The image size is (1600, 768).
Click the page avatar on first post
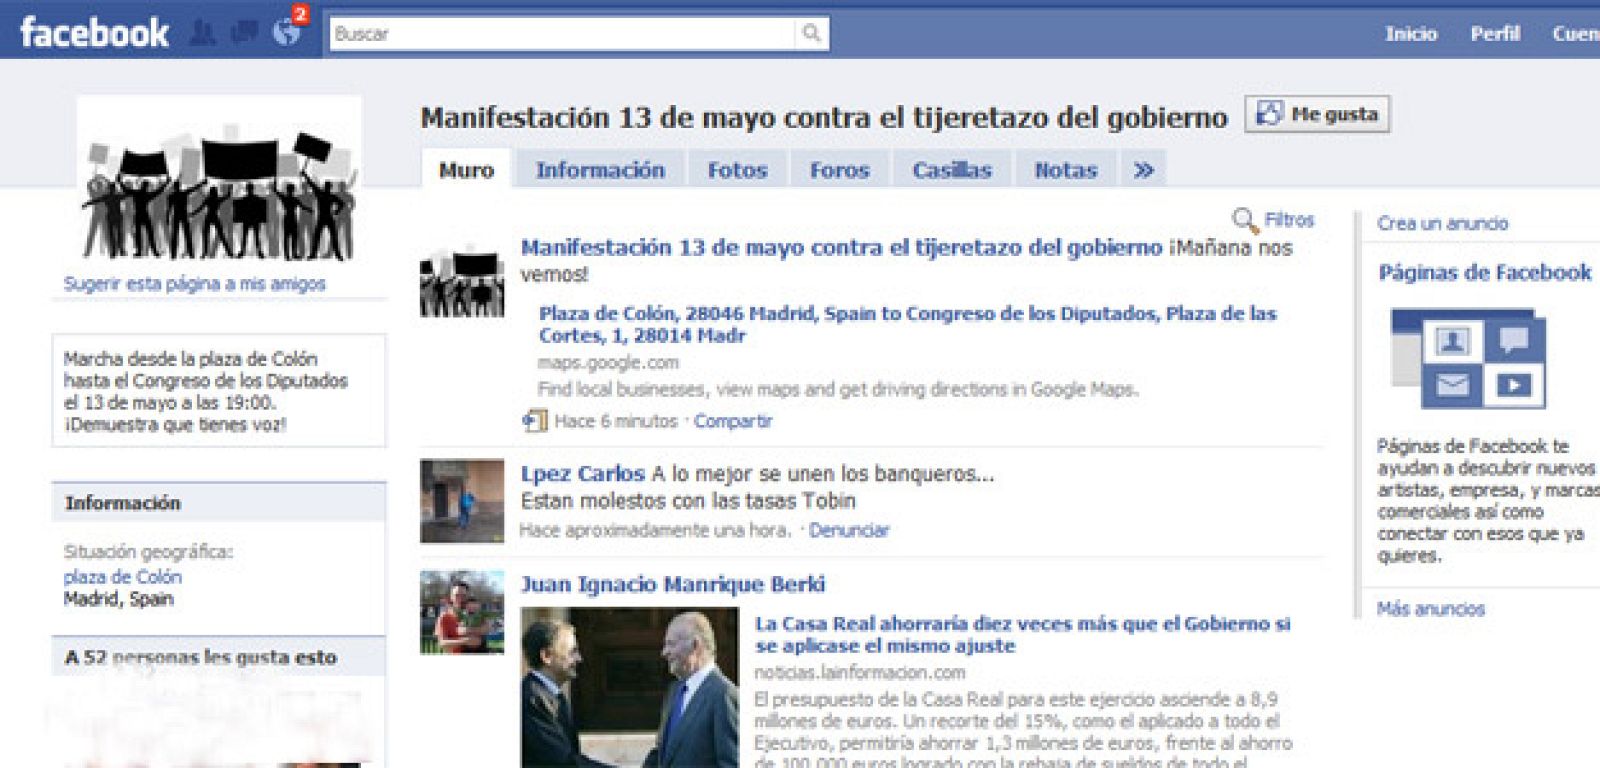[x=462, y=281]
